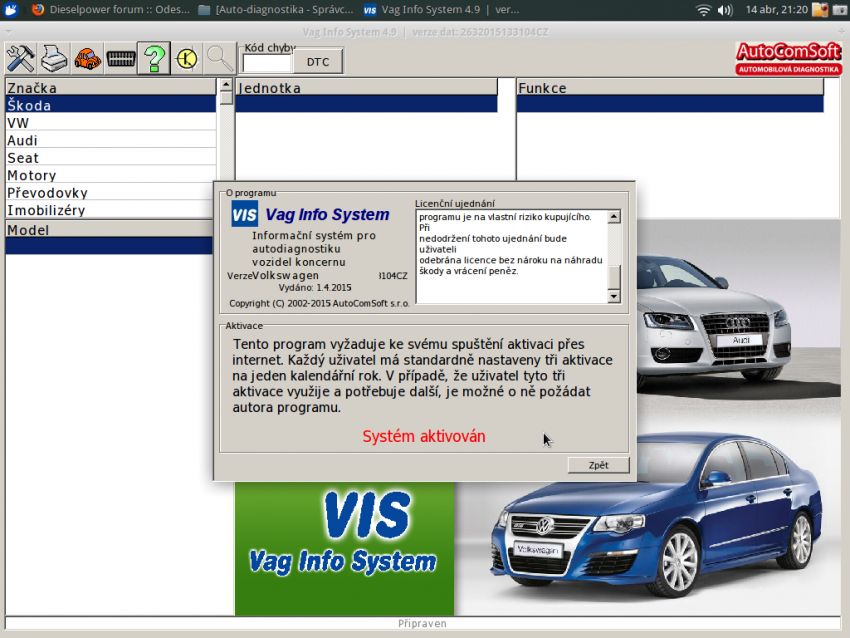
Task: Click the orange car toolbar icon
Action: [87, 58]
